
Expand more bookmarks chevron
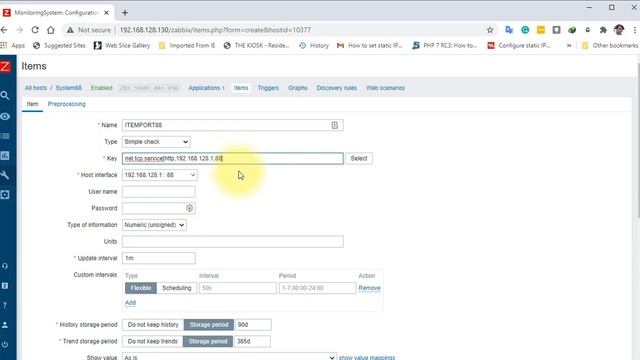point(569,45)
